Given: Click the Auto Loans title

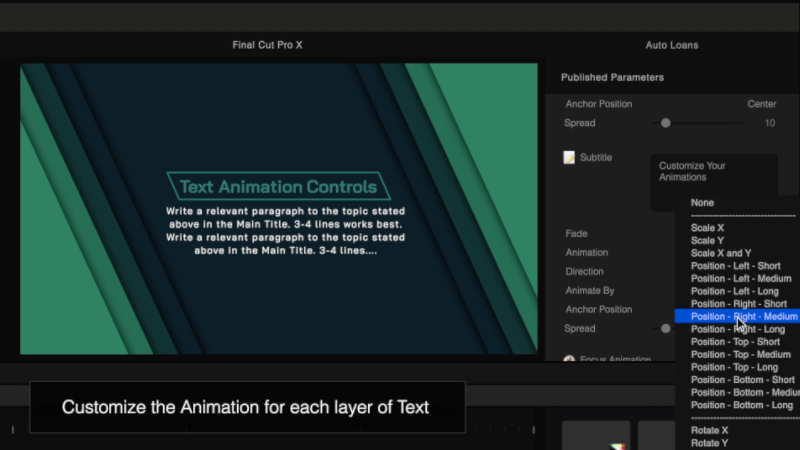Looking at the screenshot, I should [671, 45].
